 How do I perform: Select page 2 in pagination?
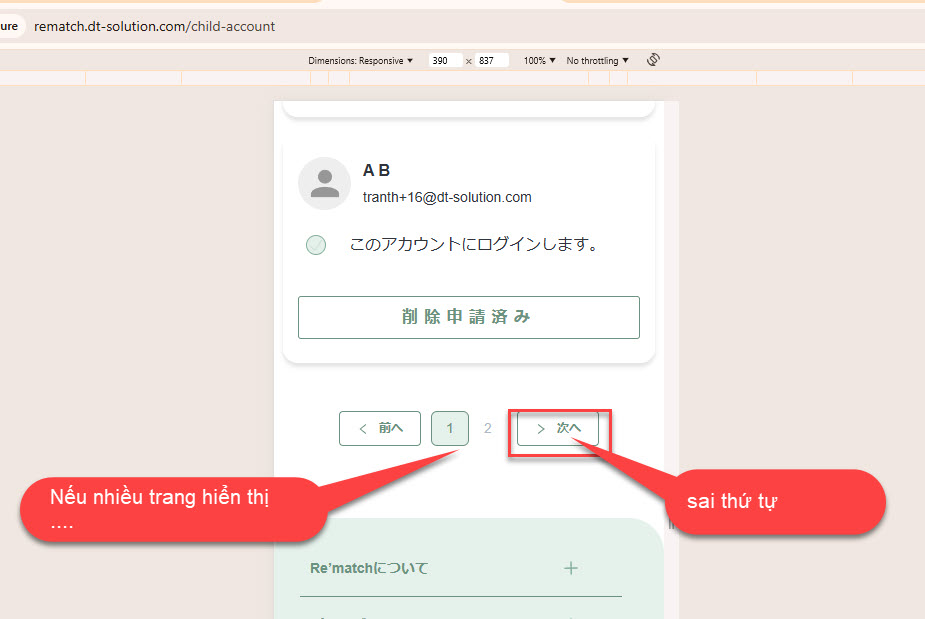pos(488,428)
